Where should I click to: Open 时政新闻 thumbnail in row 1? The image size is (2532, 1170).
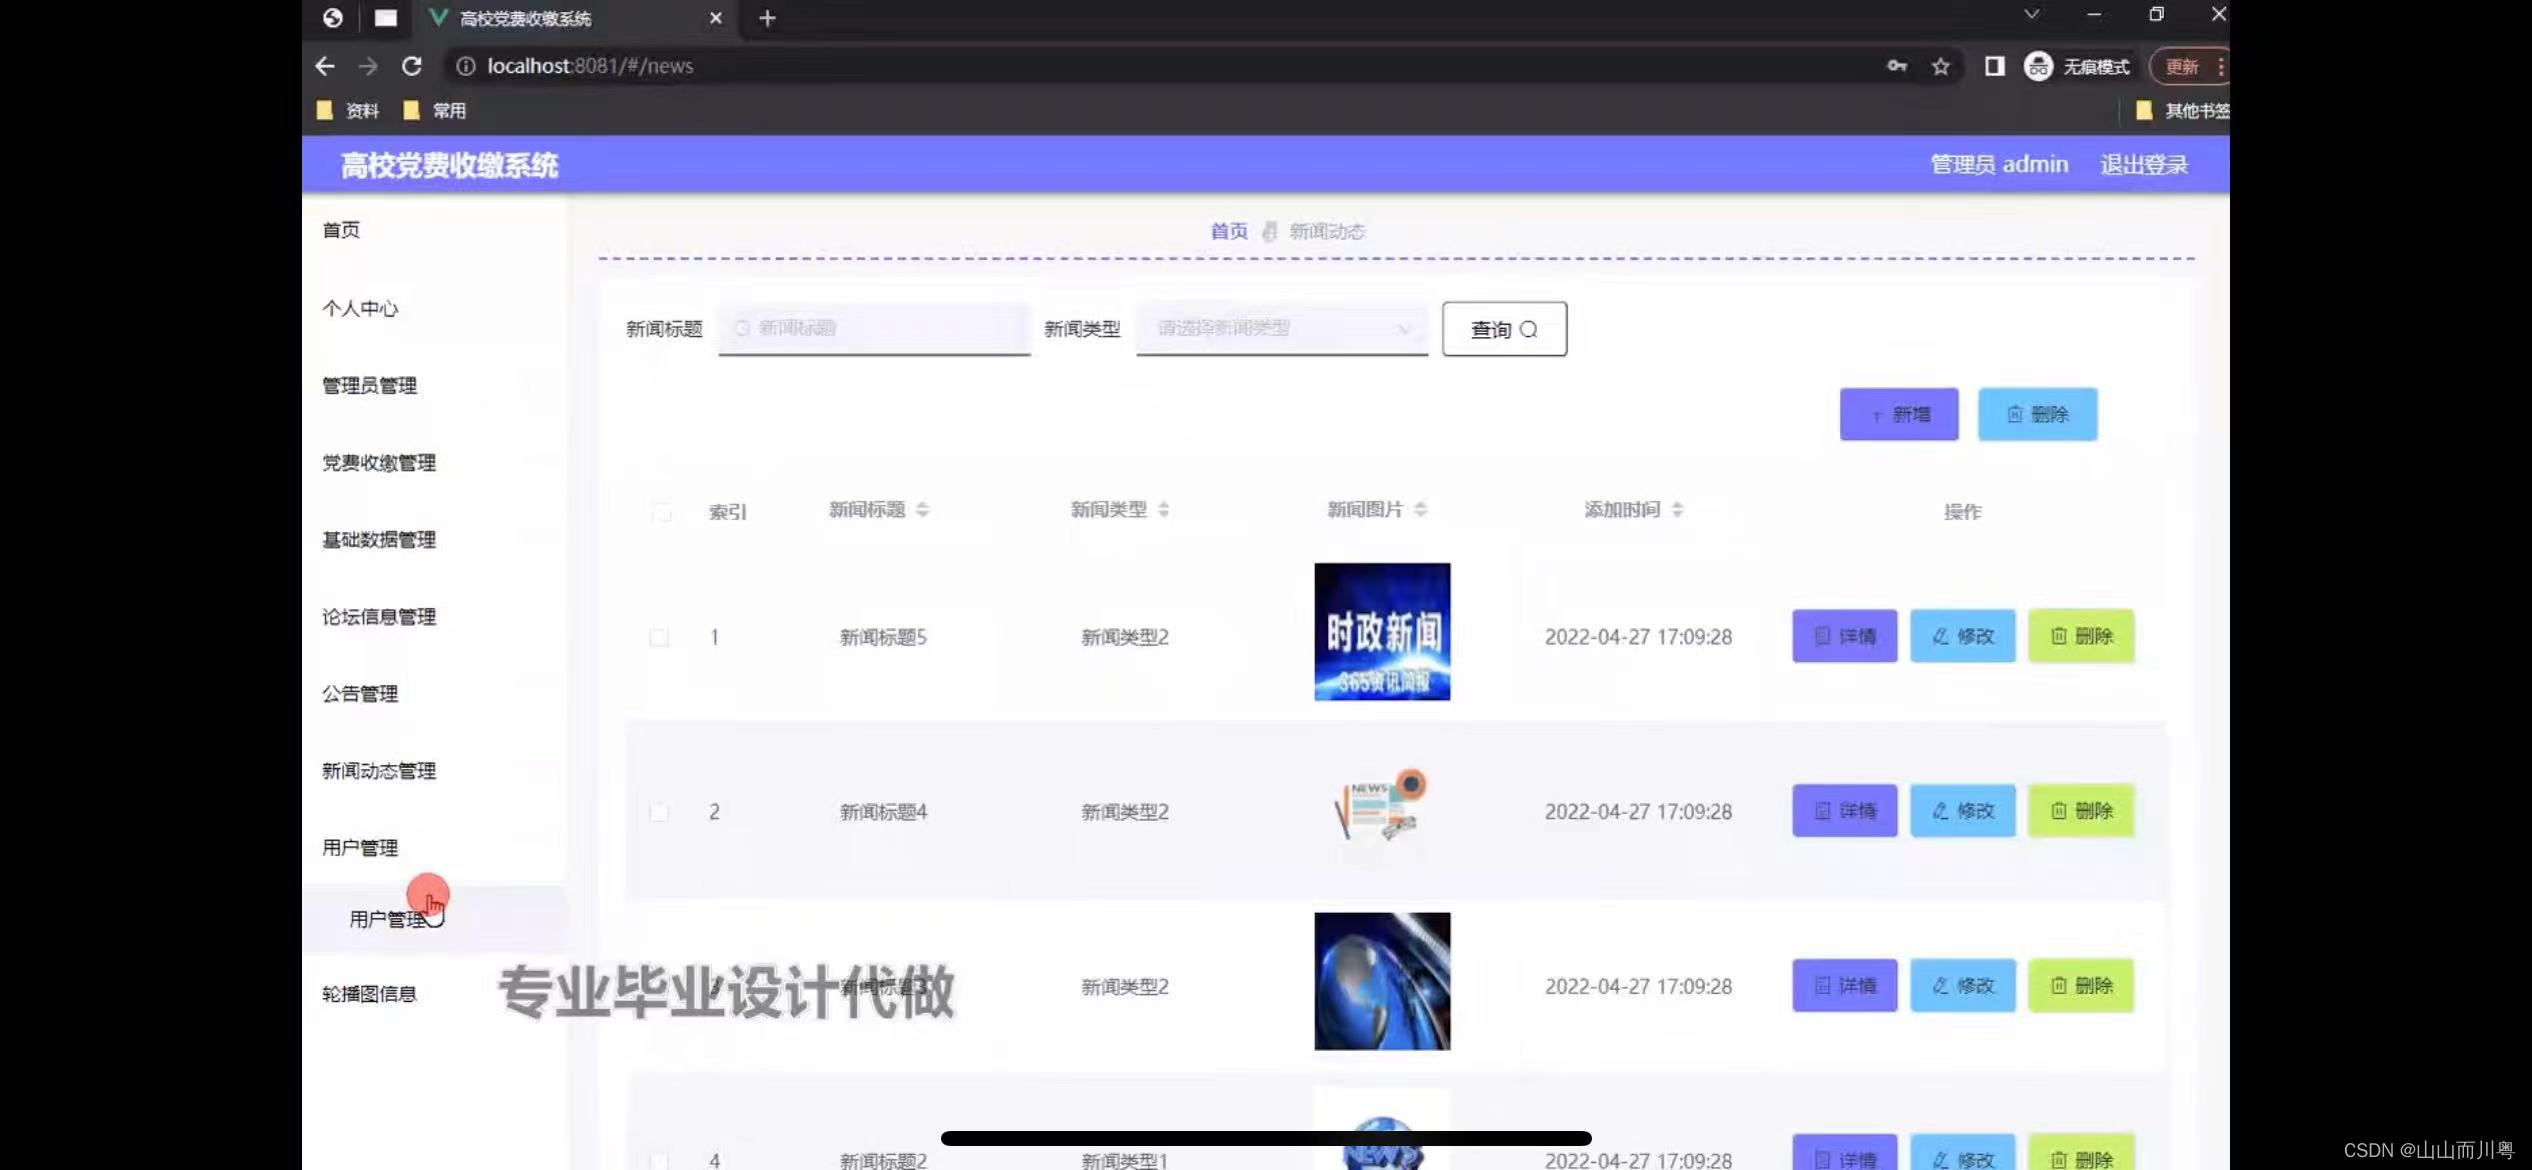click(x=1382, y=631)
